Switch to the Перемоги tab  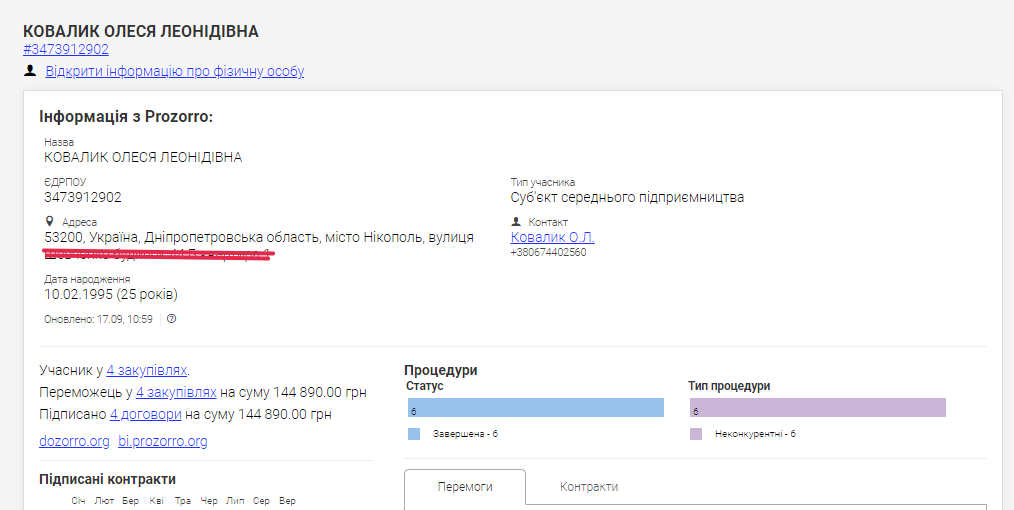pyautogui.click(x=465, y=487)
